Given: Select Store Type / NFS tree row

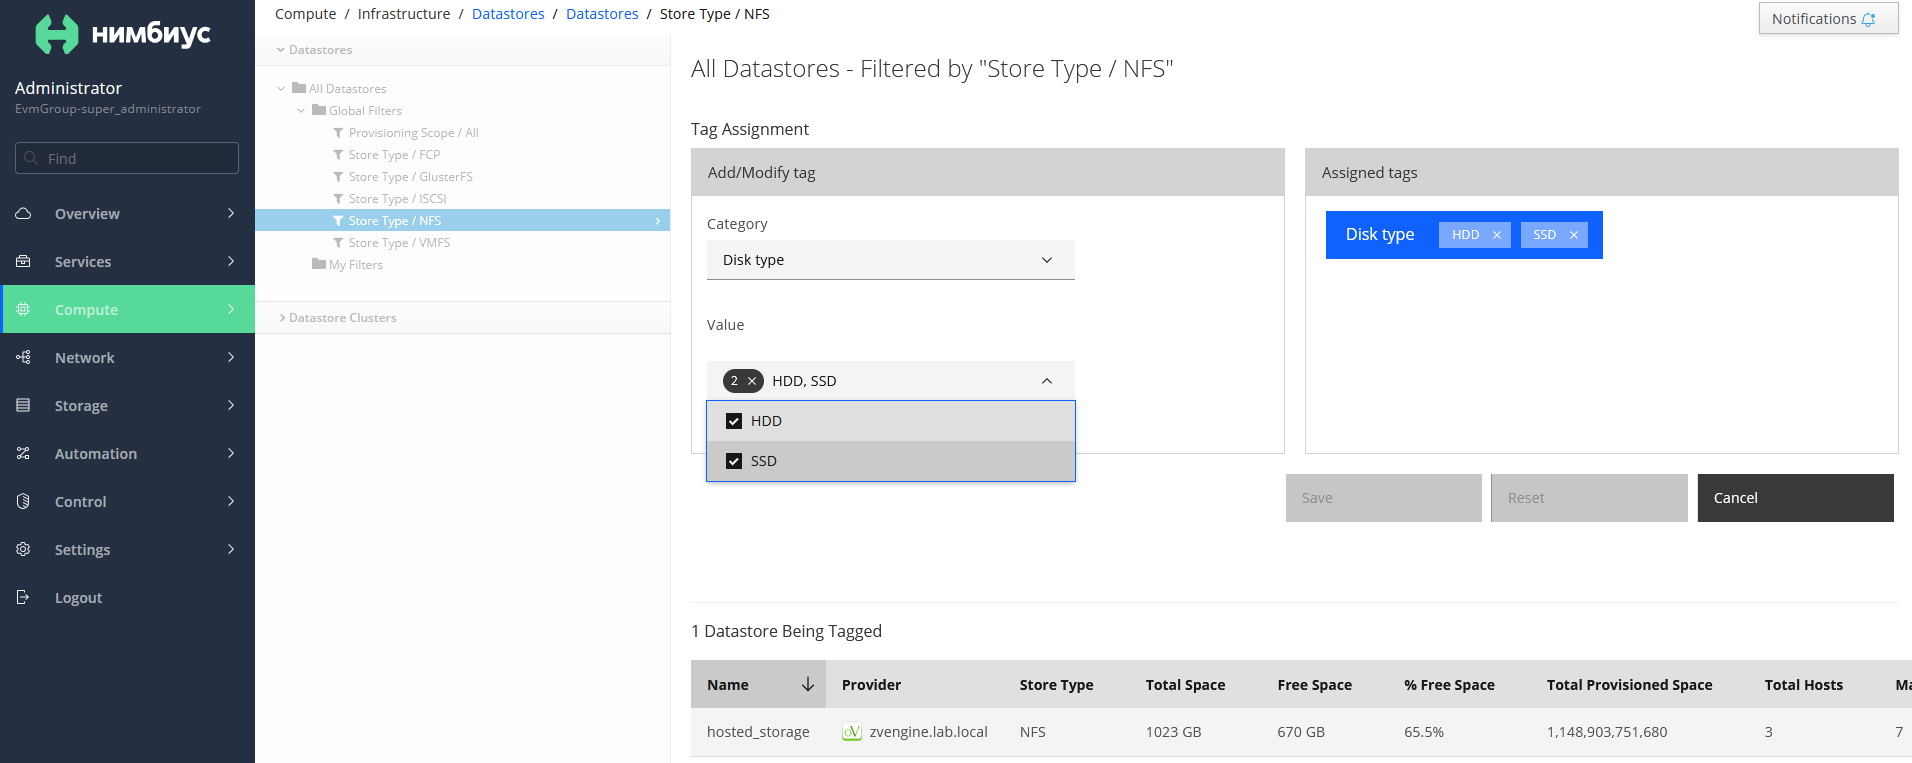Looking at the screenshot, I should point(462,221).
